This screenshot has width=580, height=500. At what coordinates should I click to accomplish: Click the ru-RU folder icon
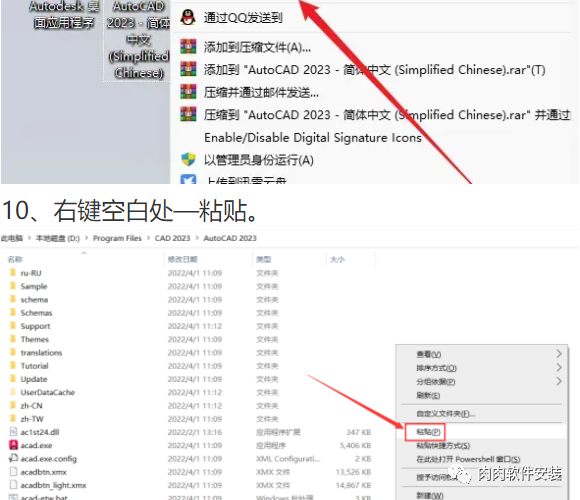click(x=13, y=273)
